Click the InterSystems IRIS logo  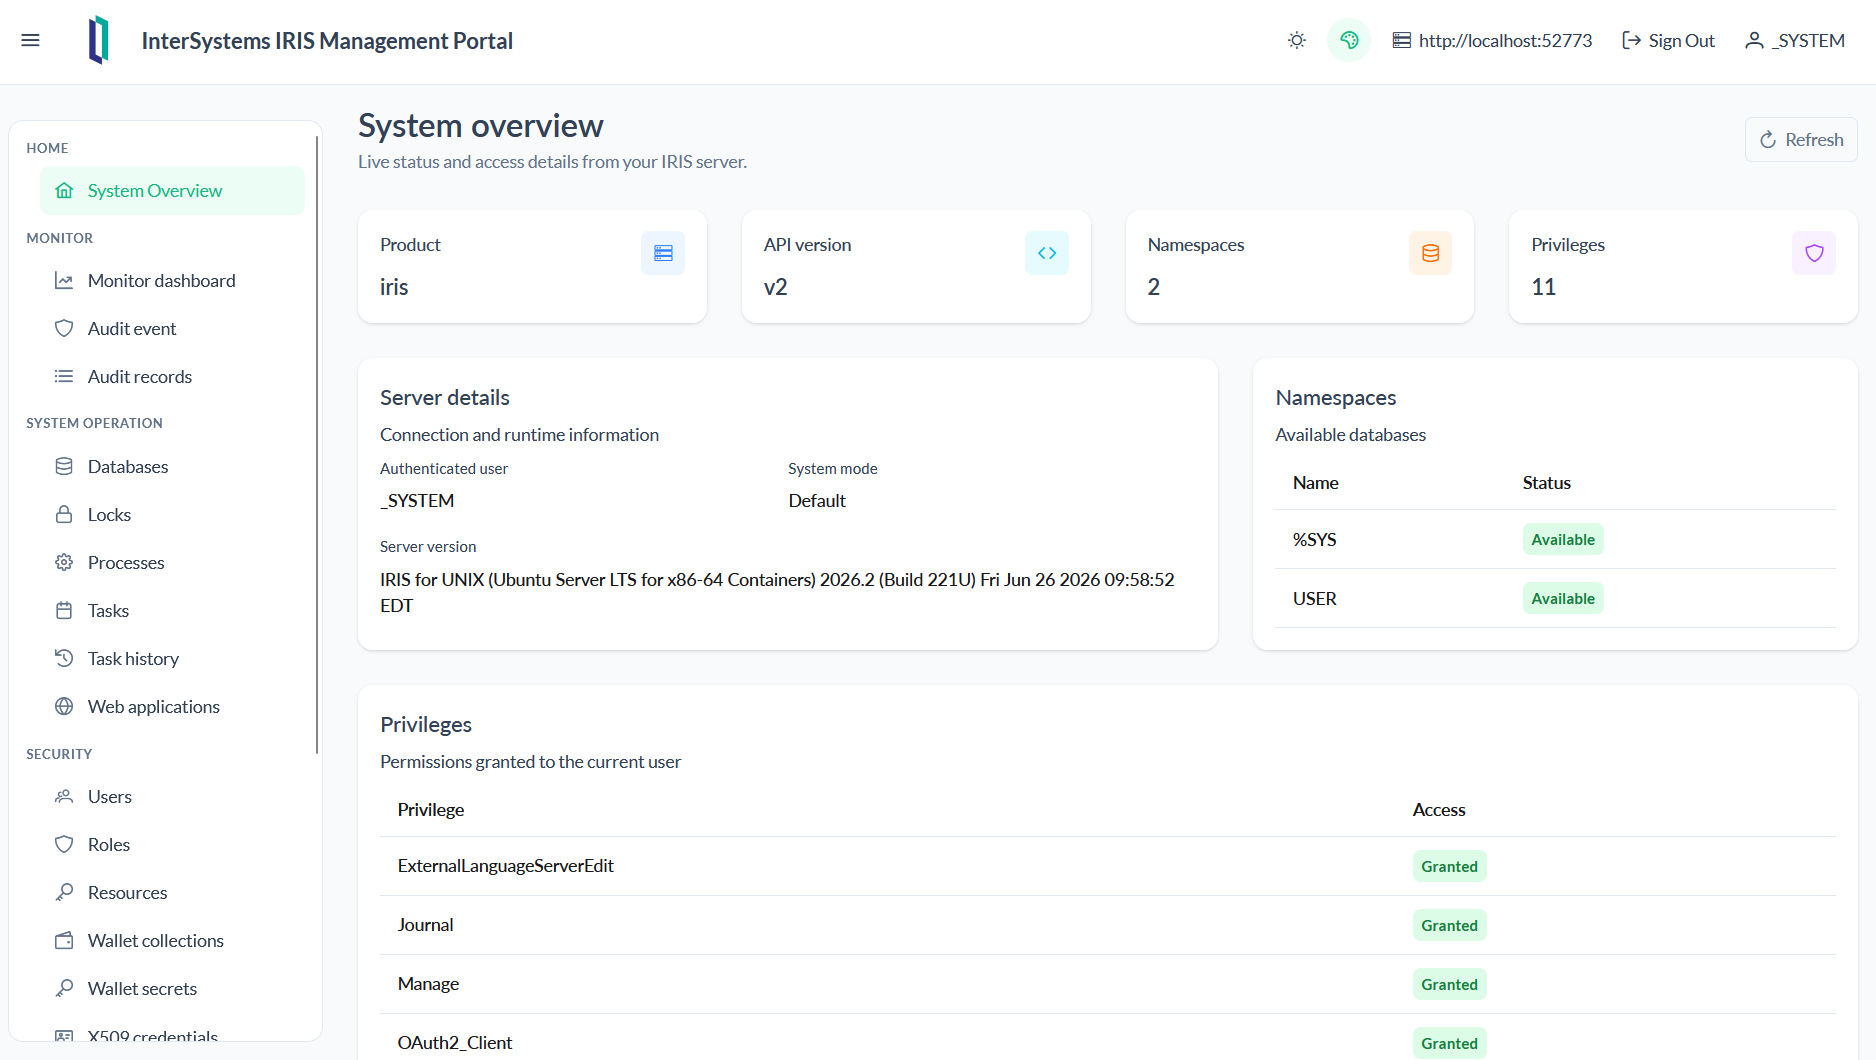(99, 40)
